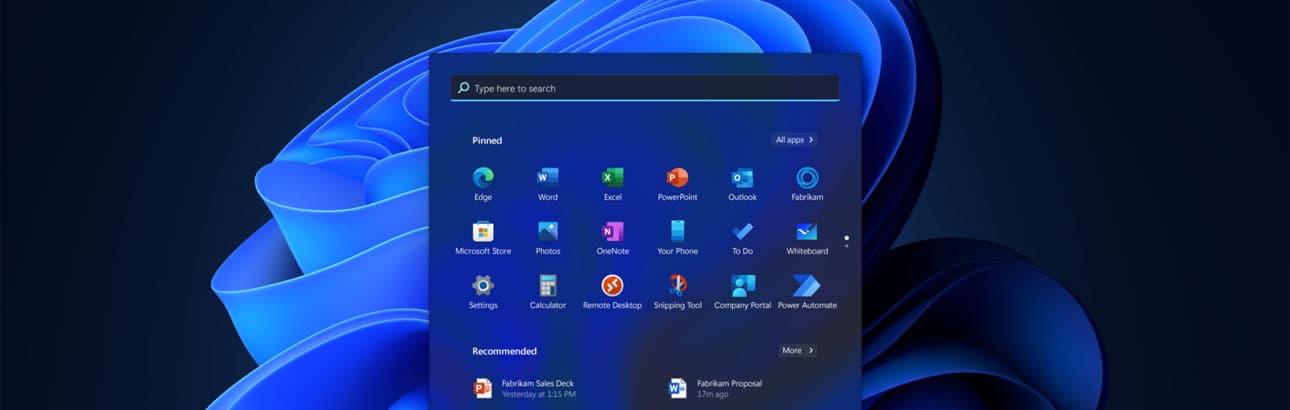
Task: Click the Type here to search field
Action: tap(645, 88)
